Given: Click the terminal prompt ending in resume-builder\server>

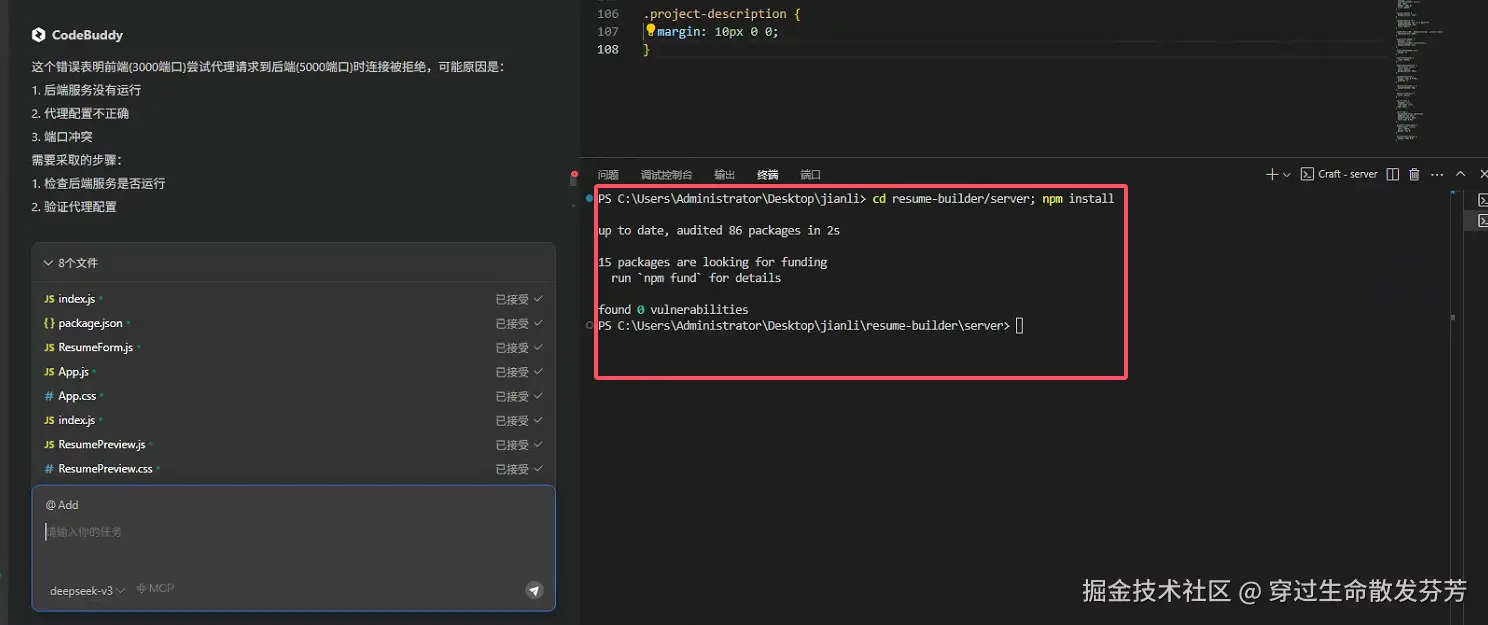Looking at the screenshot, I should click(x=804, y=325).
